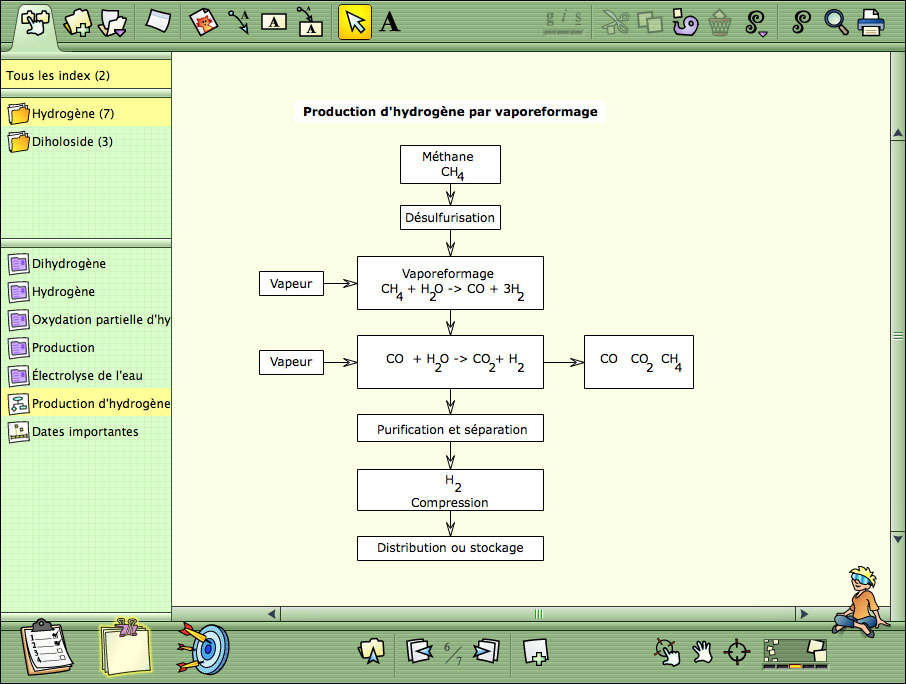Viewport: 906px width, 684px height.
Task: Select Tous les index (2) header
Action: point(86,75)
